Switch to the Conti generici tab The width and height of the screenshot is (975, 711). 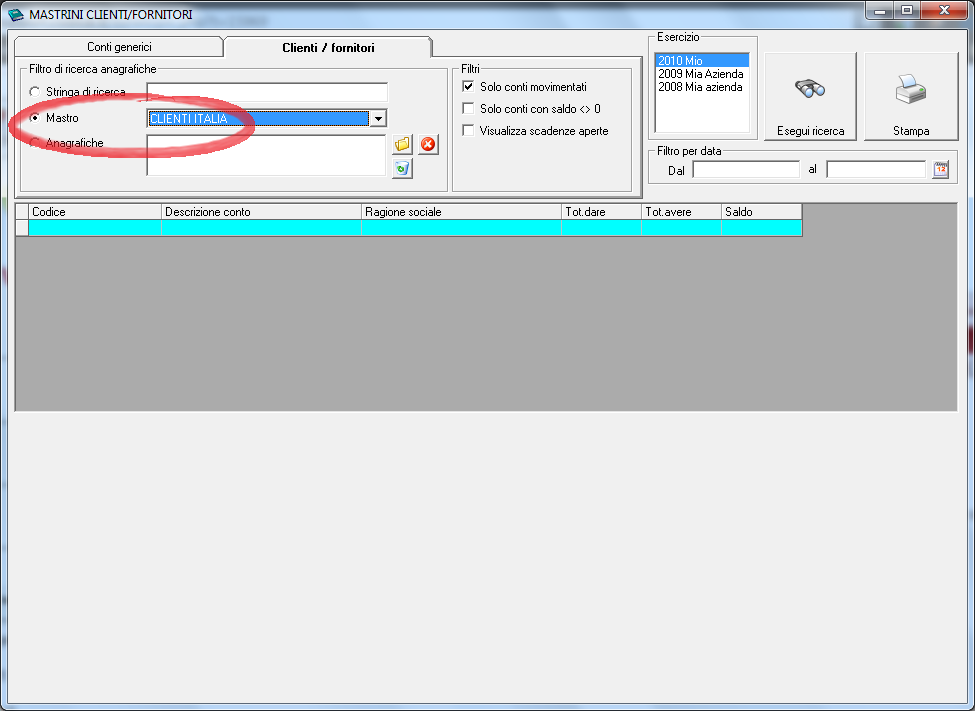119,47
